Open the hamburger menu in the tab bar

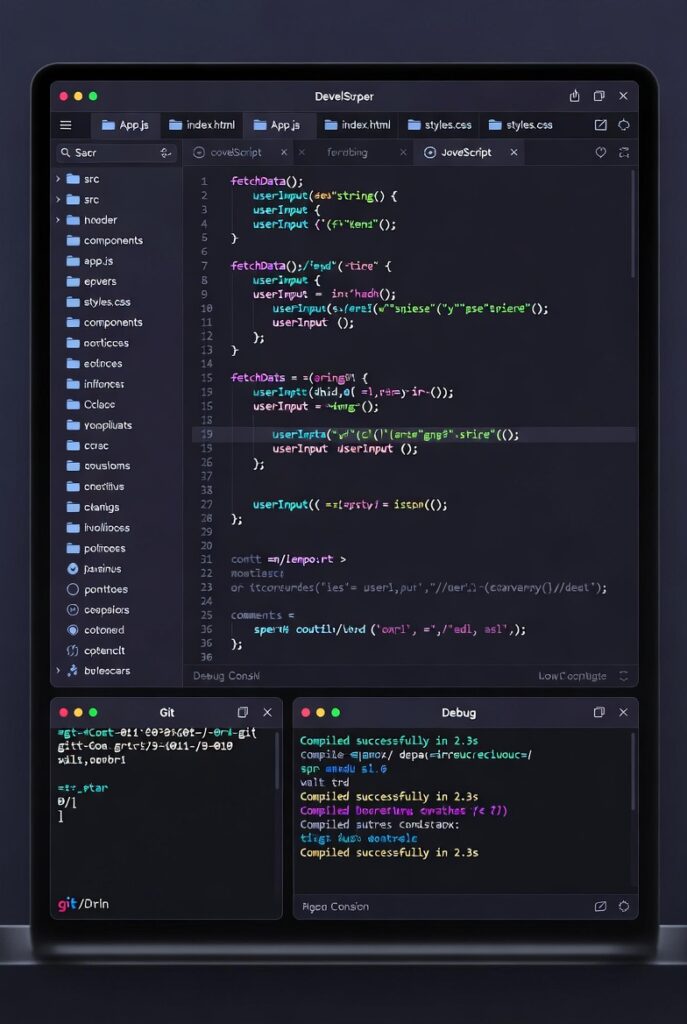point(66,125)
